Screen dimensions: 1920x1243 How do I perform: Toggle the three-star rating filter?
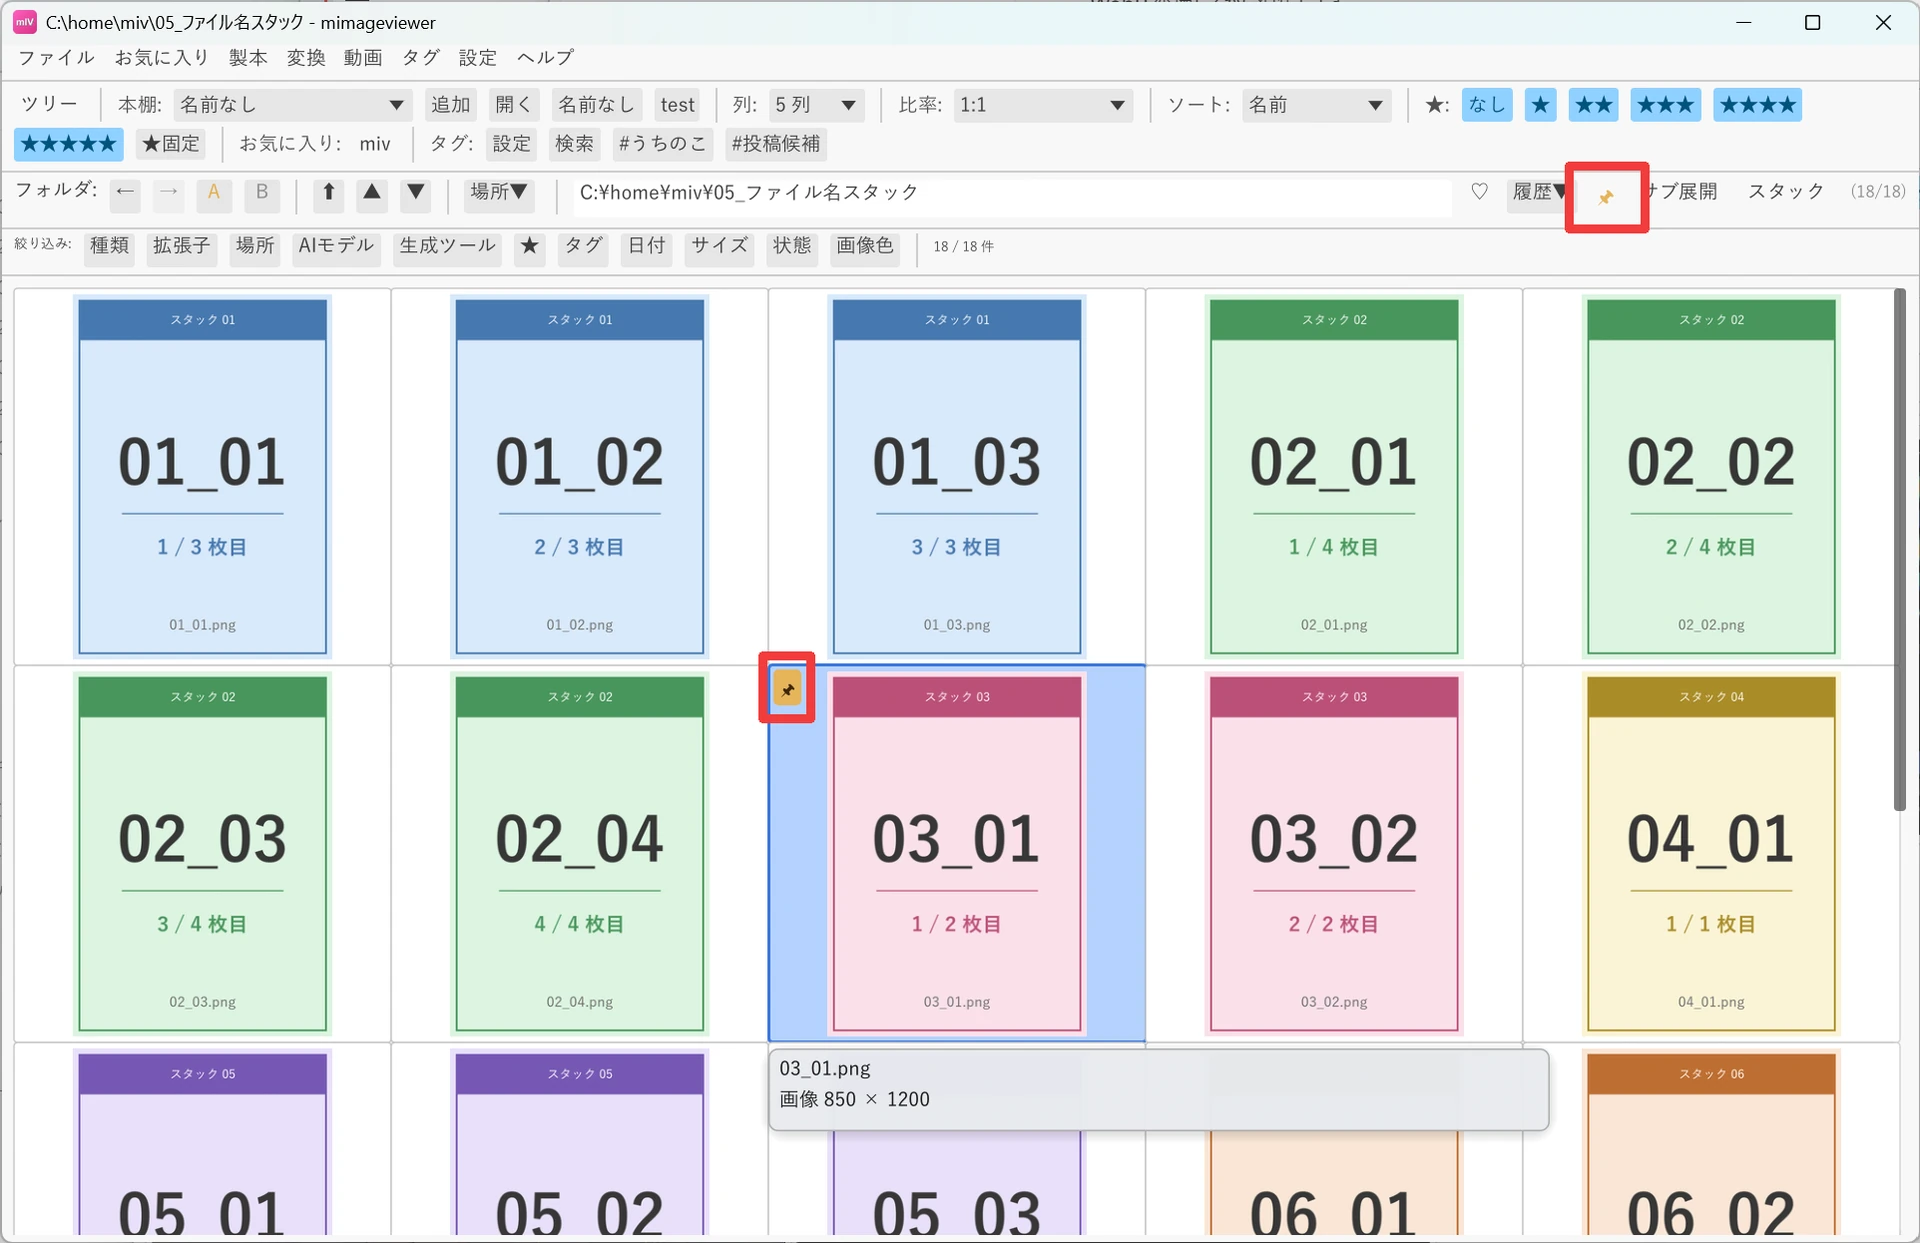tap(1666, 105)
